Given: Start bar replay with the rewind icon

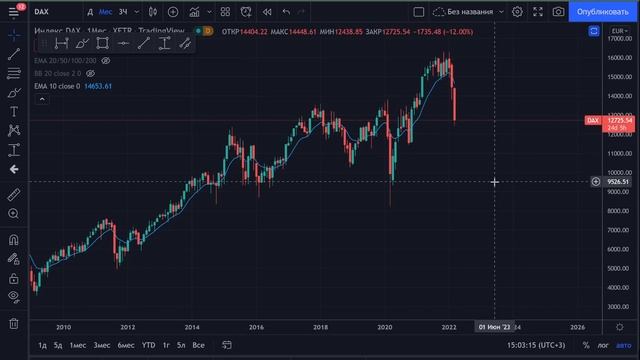Looking at the screenshot, I should (x=267, y=12).
